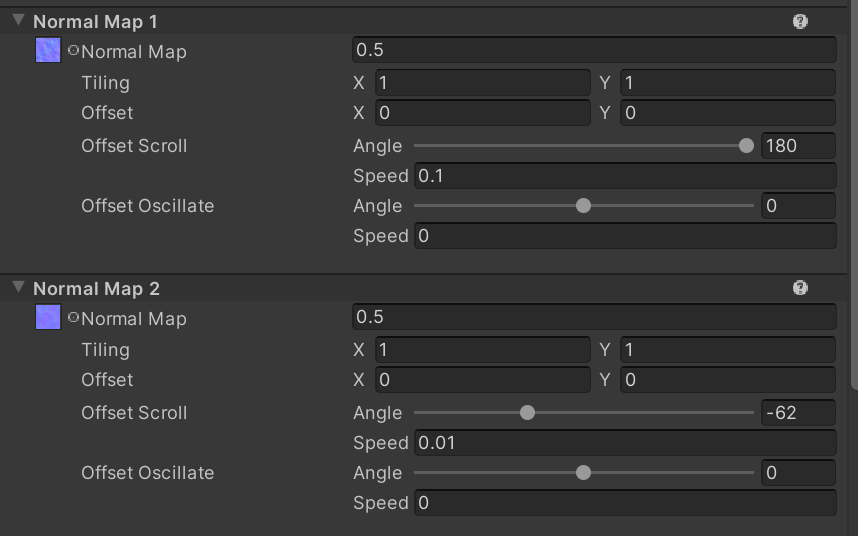Open texture picker for Normal Map 1

(73, 50)
